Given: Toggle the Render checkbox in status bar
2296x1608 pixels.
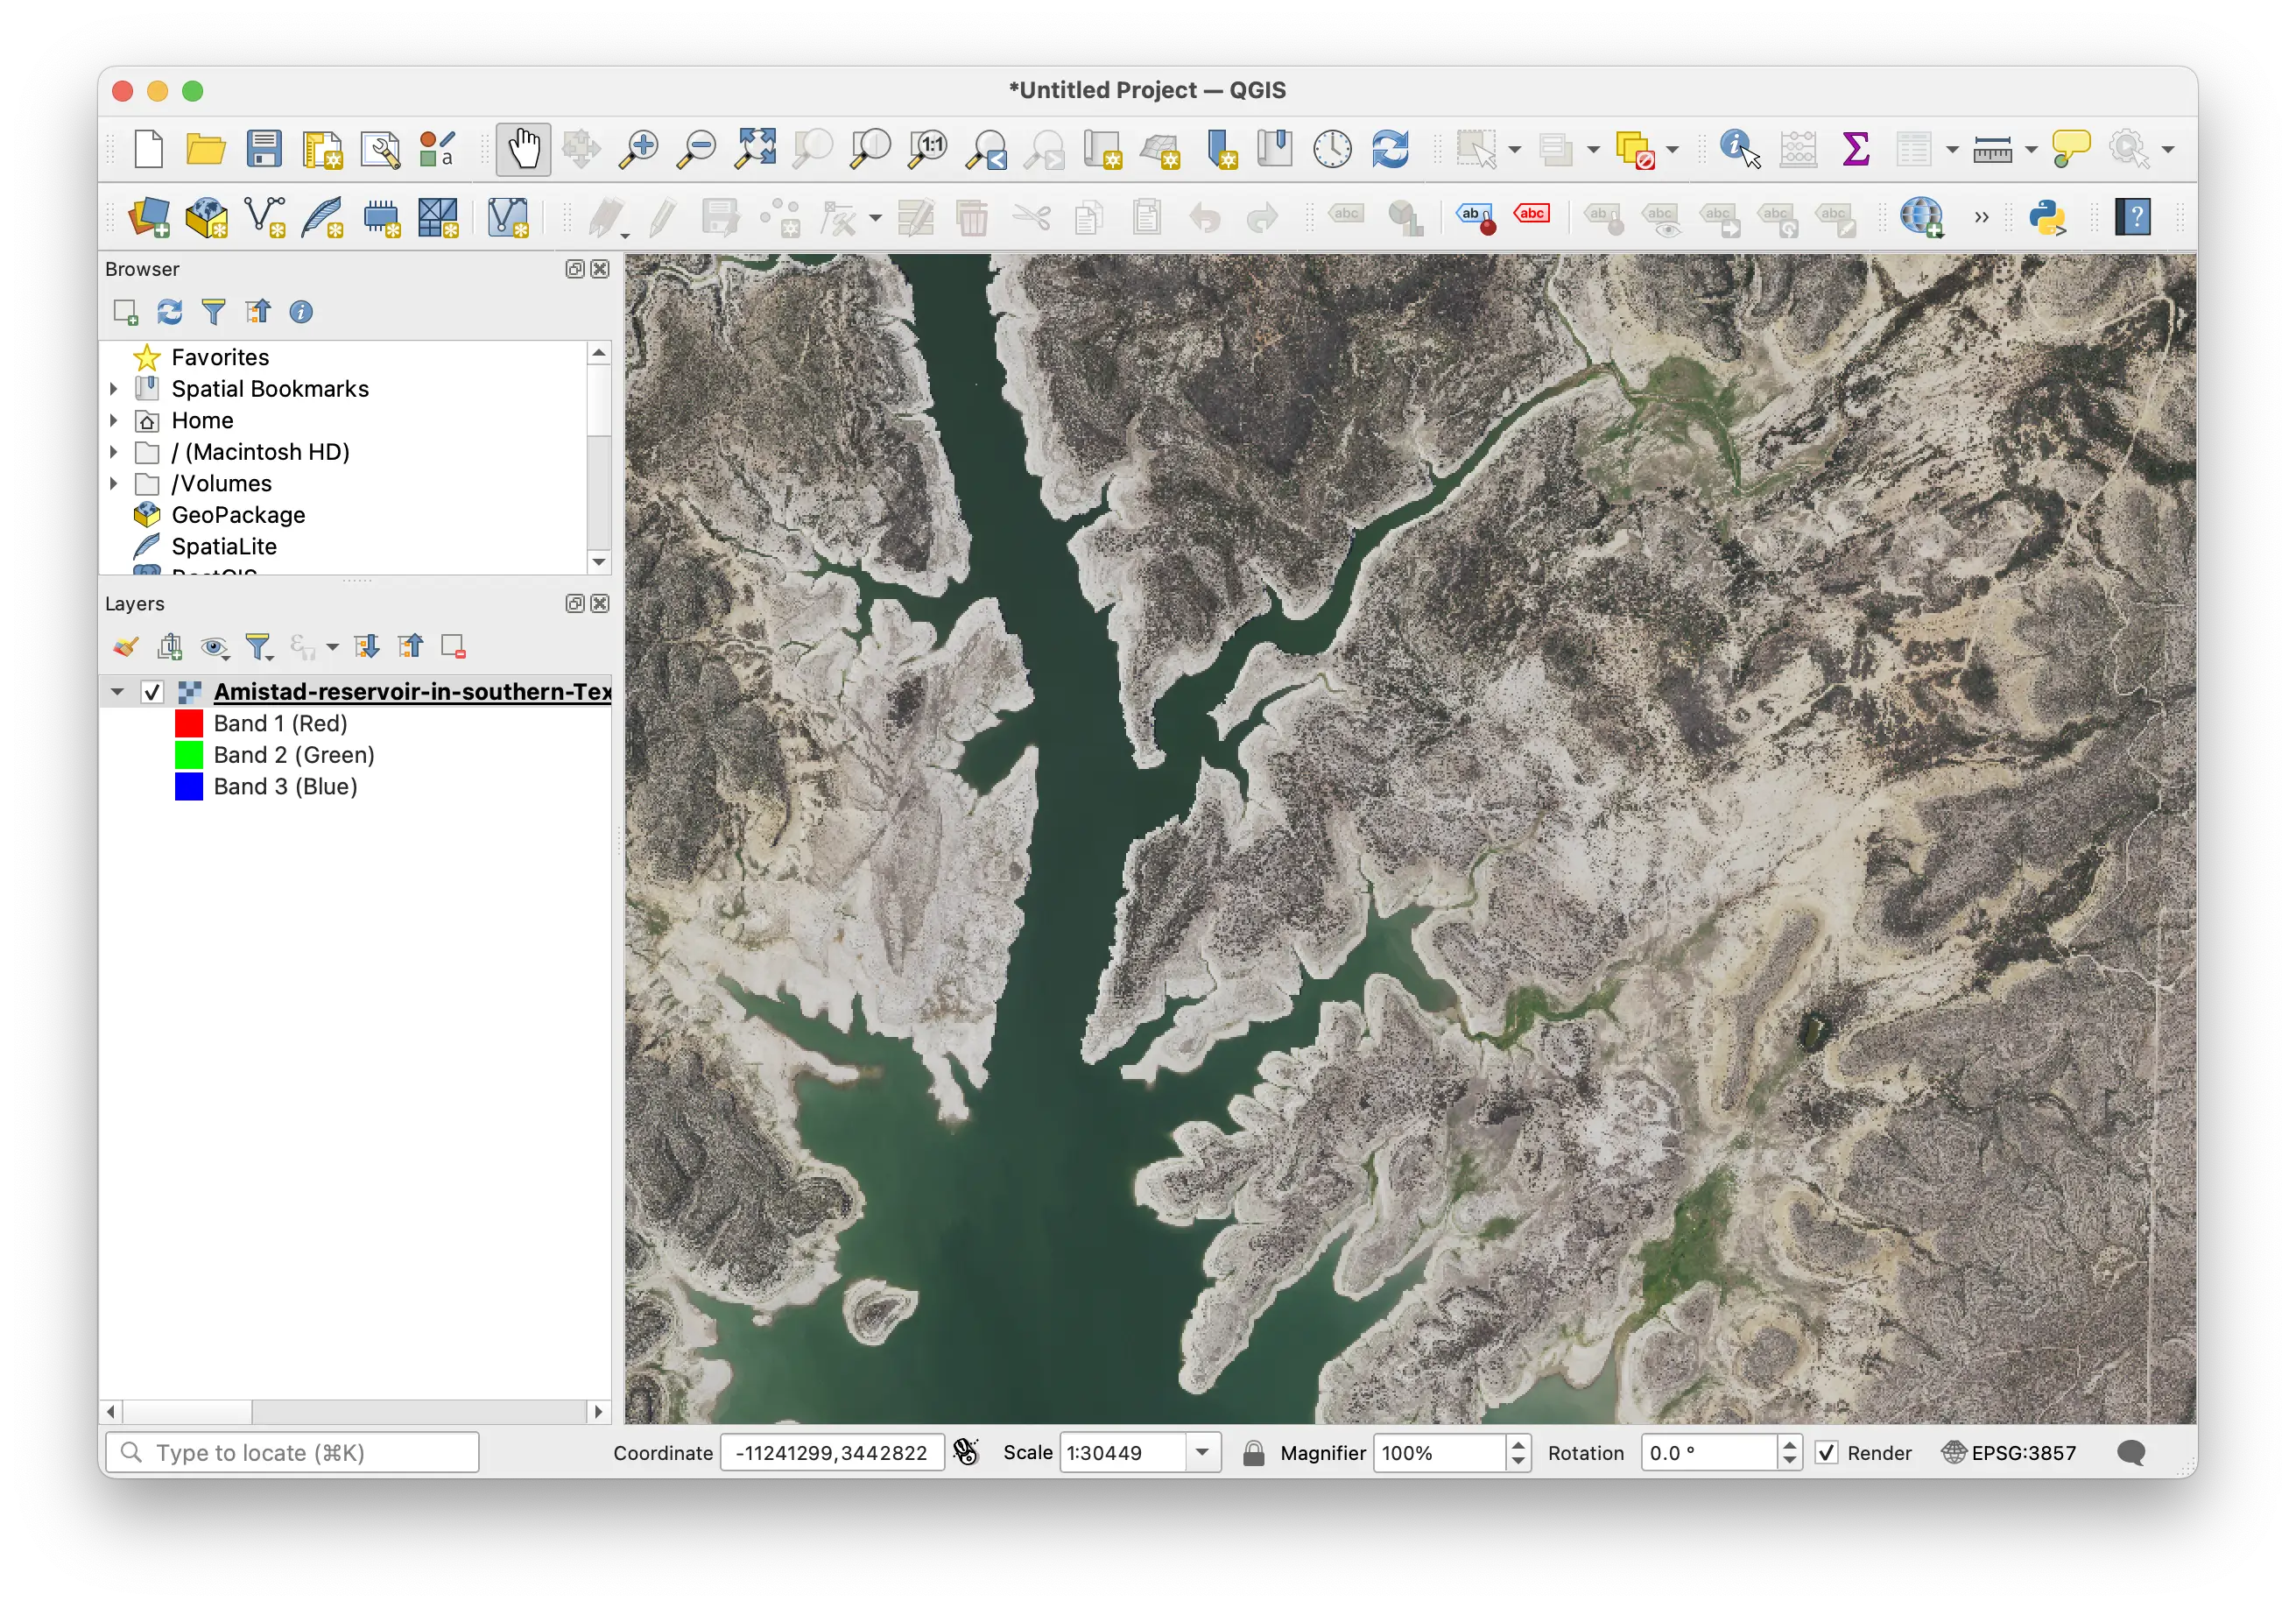Looking at the screenshot, I should (1827, 1453).
